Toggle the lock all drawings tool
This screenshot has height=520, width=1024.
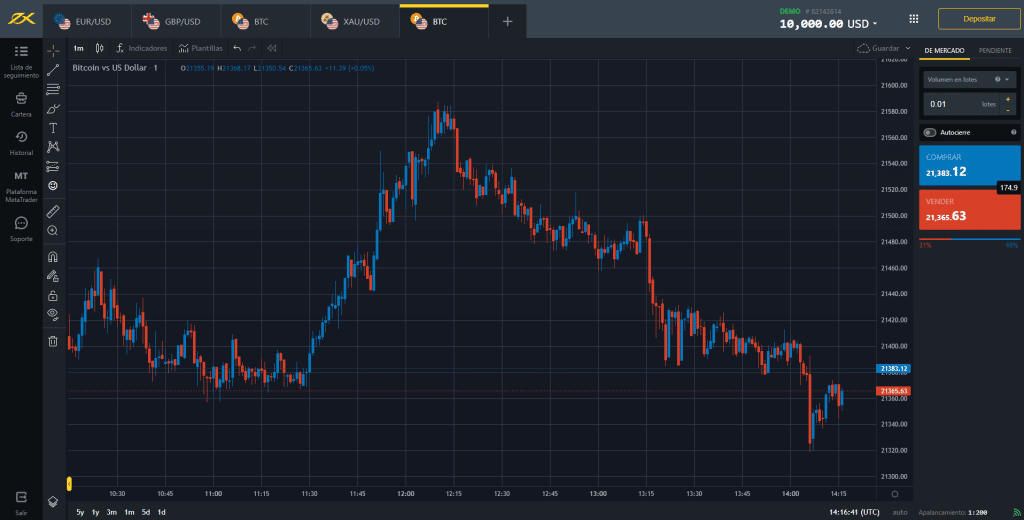click(53, 296)
